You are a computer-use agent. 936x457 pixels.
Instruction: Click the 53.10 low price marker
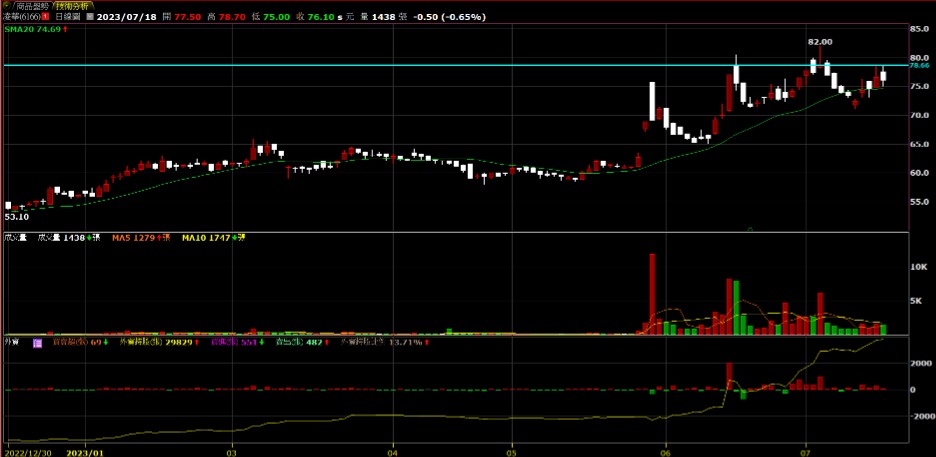16,216
